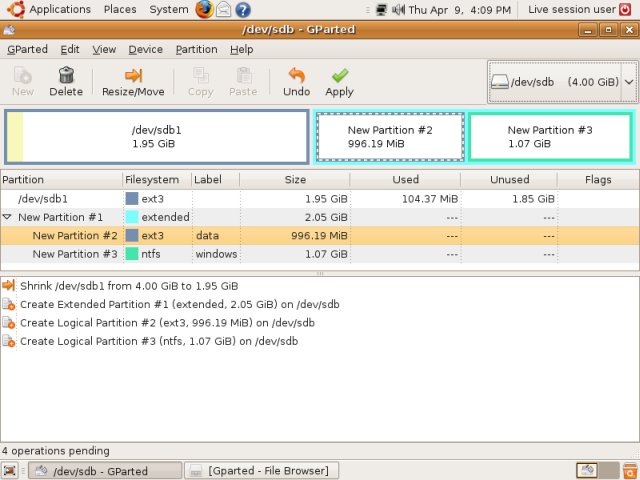Click the Flags column header

pyautogui.click(x=598, y=180)
